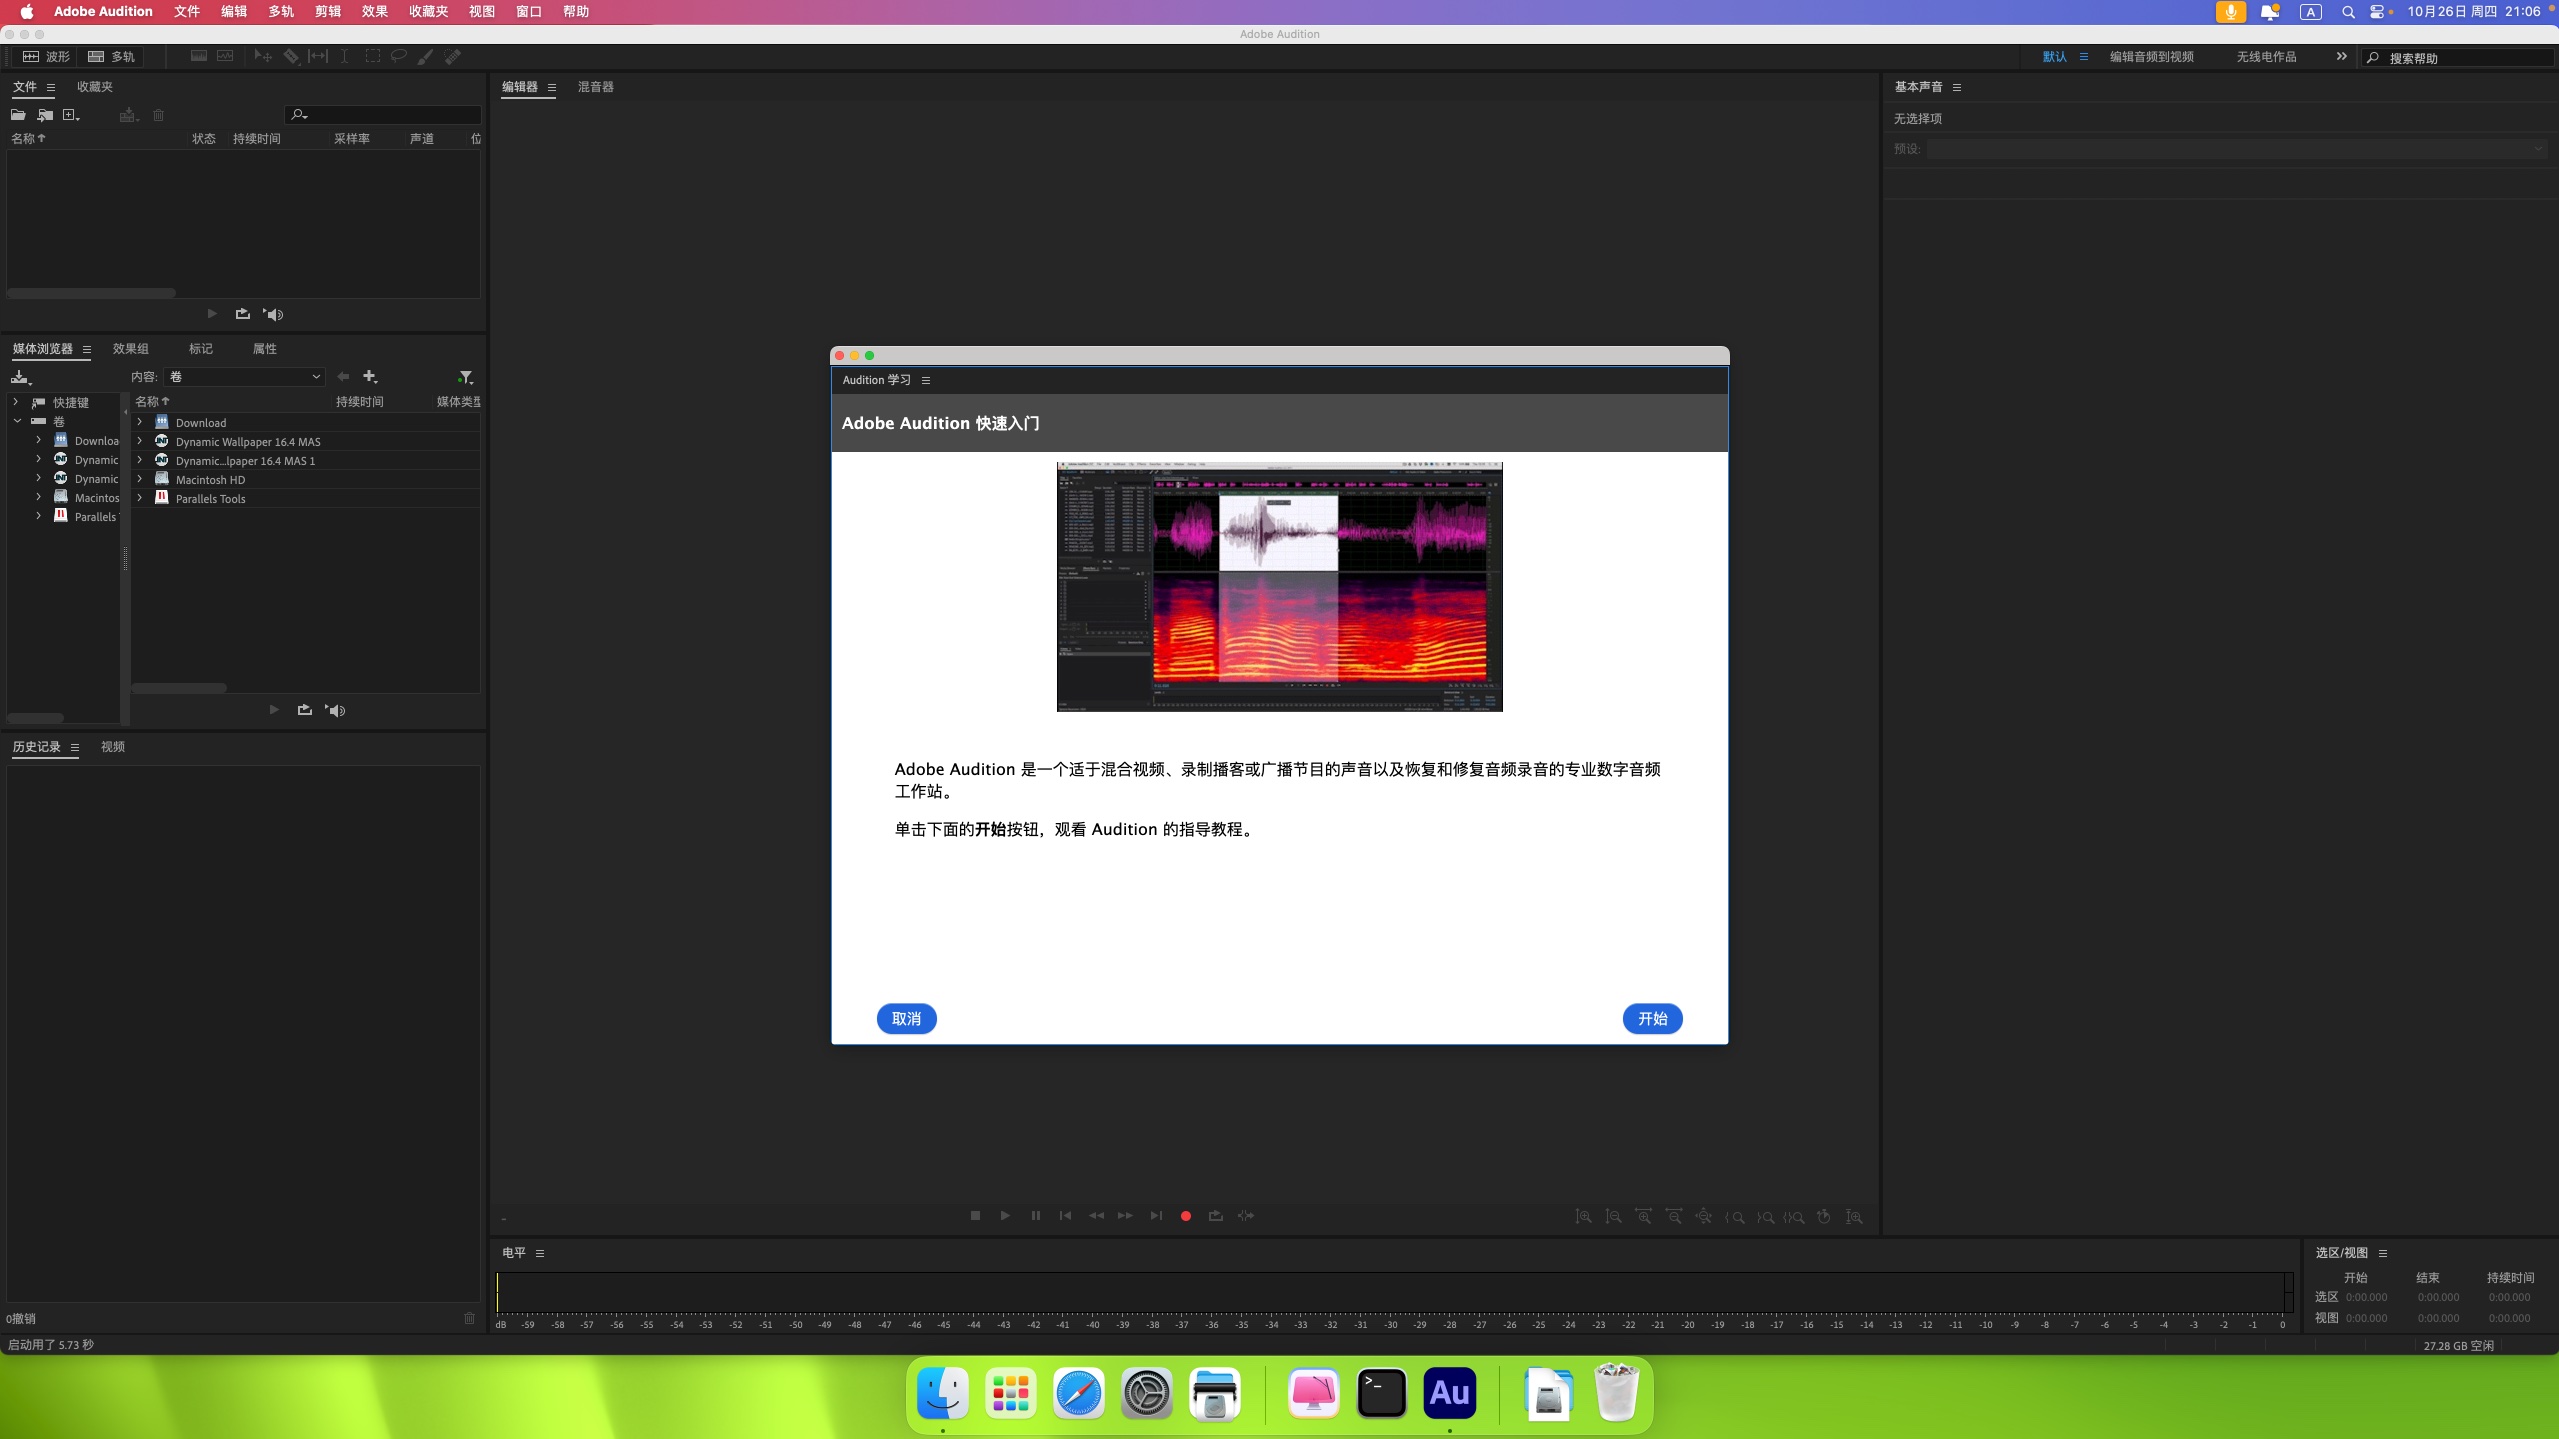This screenshot has width=2559, height=1439.
Task: Toggle loop playback icon in Files panel
Action: pyautogui.click(x=242, y=314)
